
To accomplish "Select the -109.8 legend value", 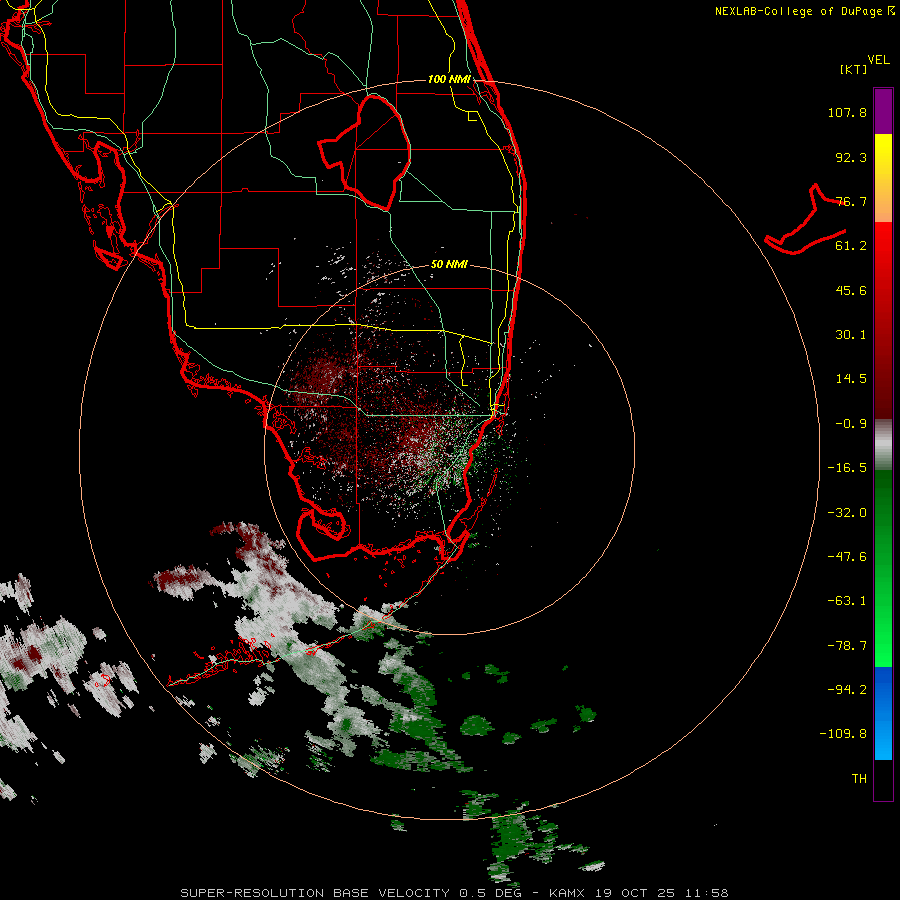I will click(843, 734).
